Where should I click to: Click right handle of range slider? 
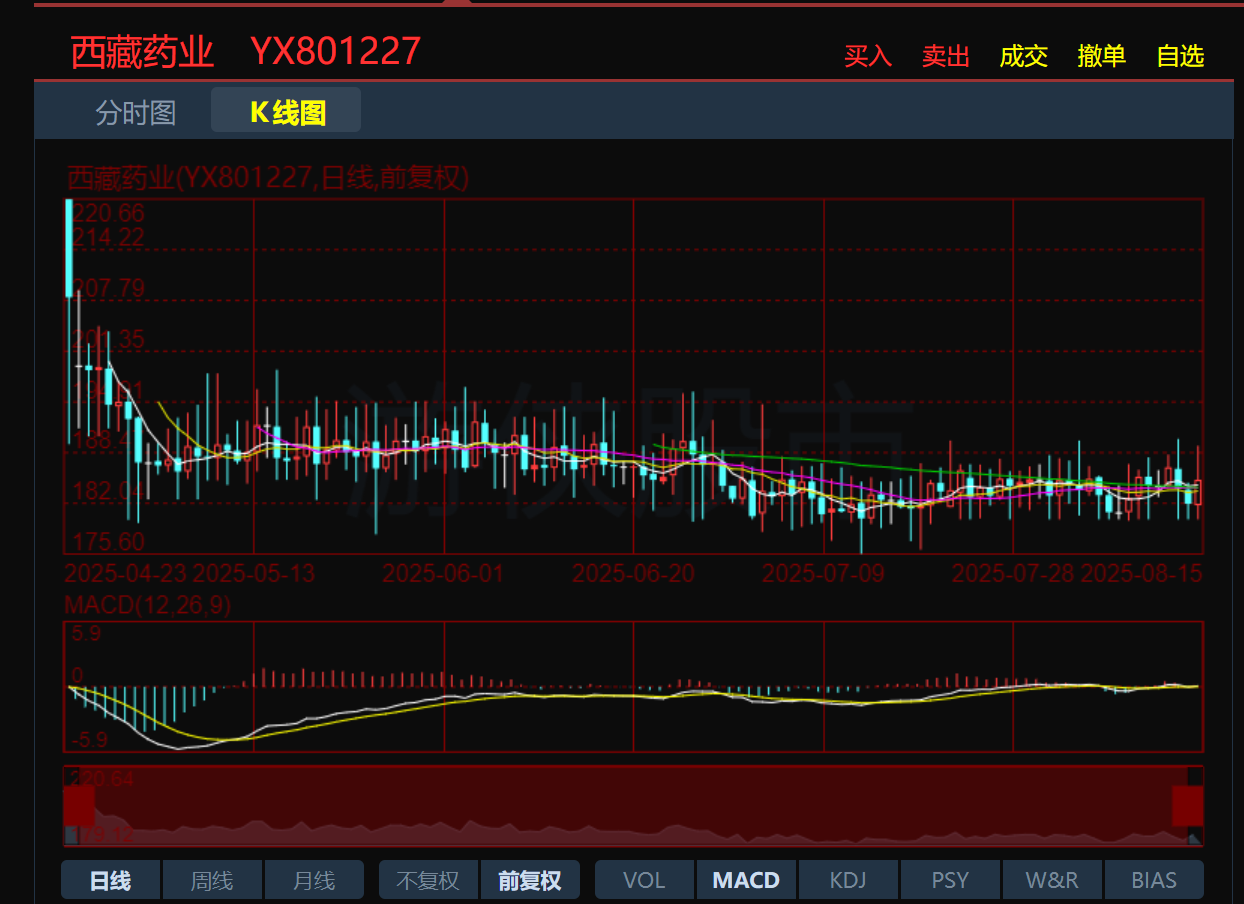point(1188,805)
